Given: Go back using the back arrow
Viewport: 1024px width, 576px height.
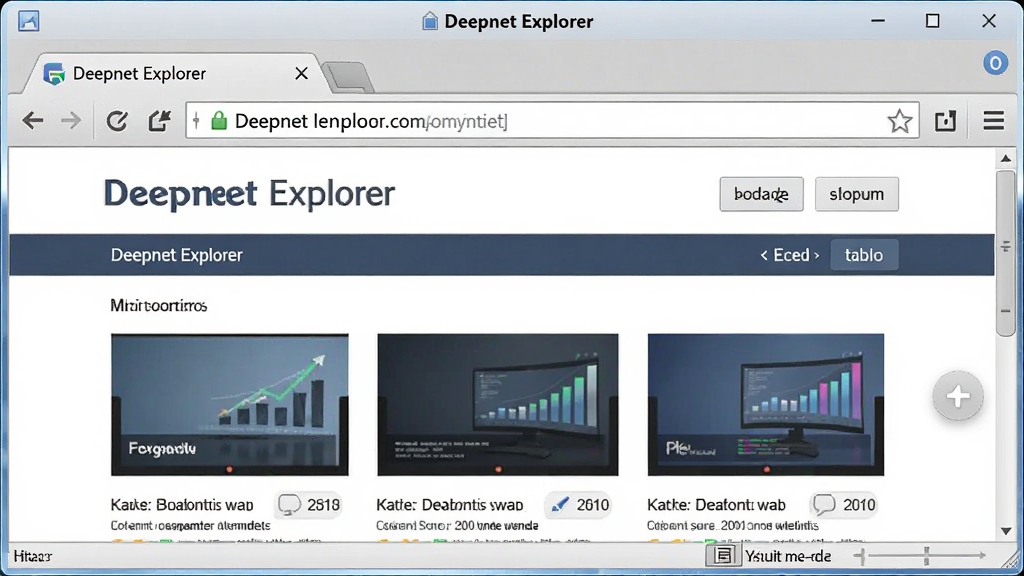Looking at the screenshot, I should tap(32, 120).
